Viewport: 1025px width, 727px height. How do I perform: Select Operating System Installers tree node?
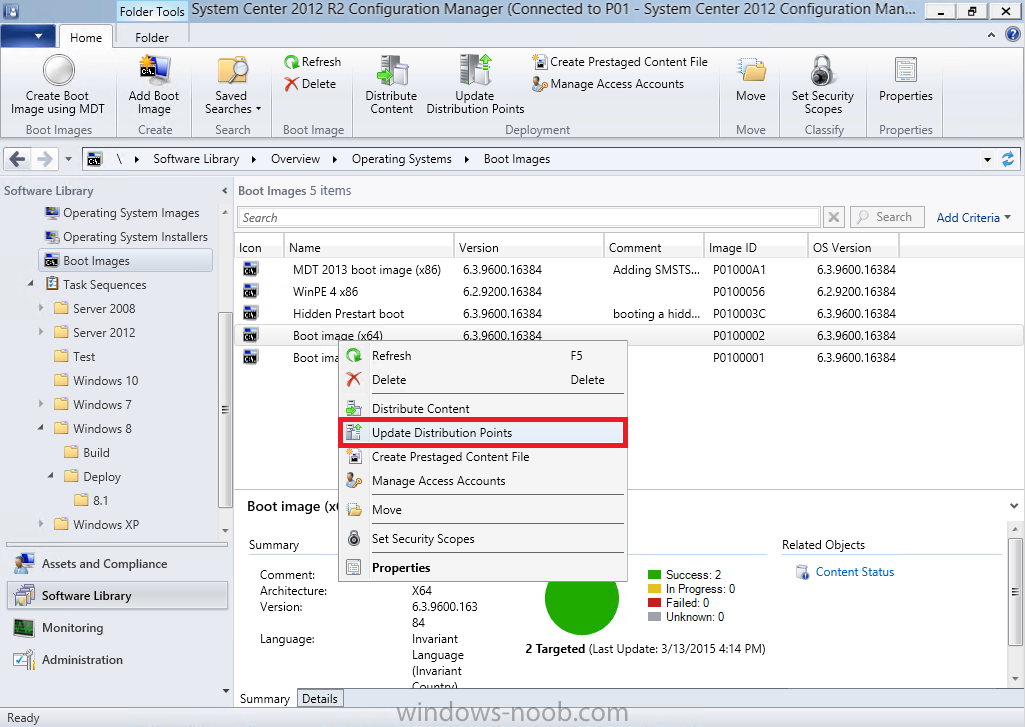(126, 237)
